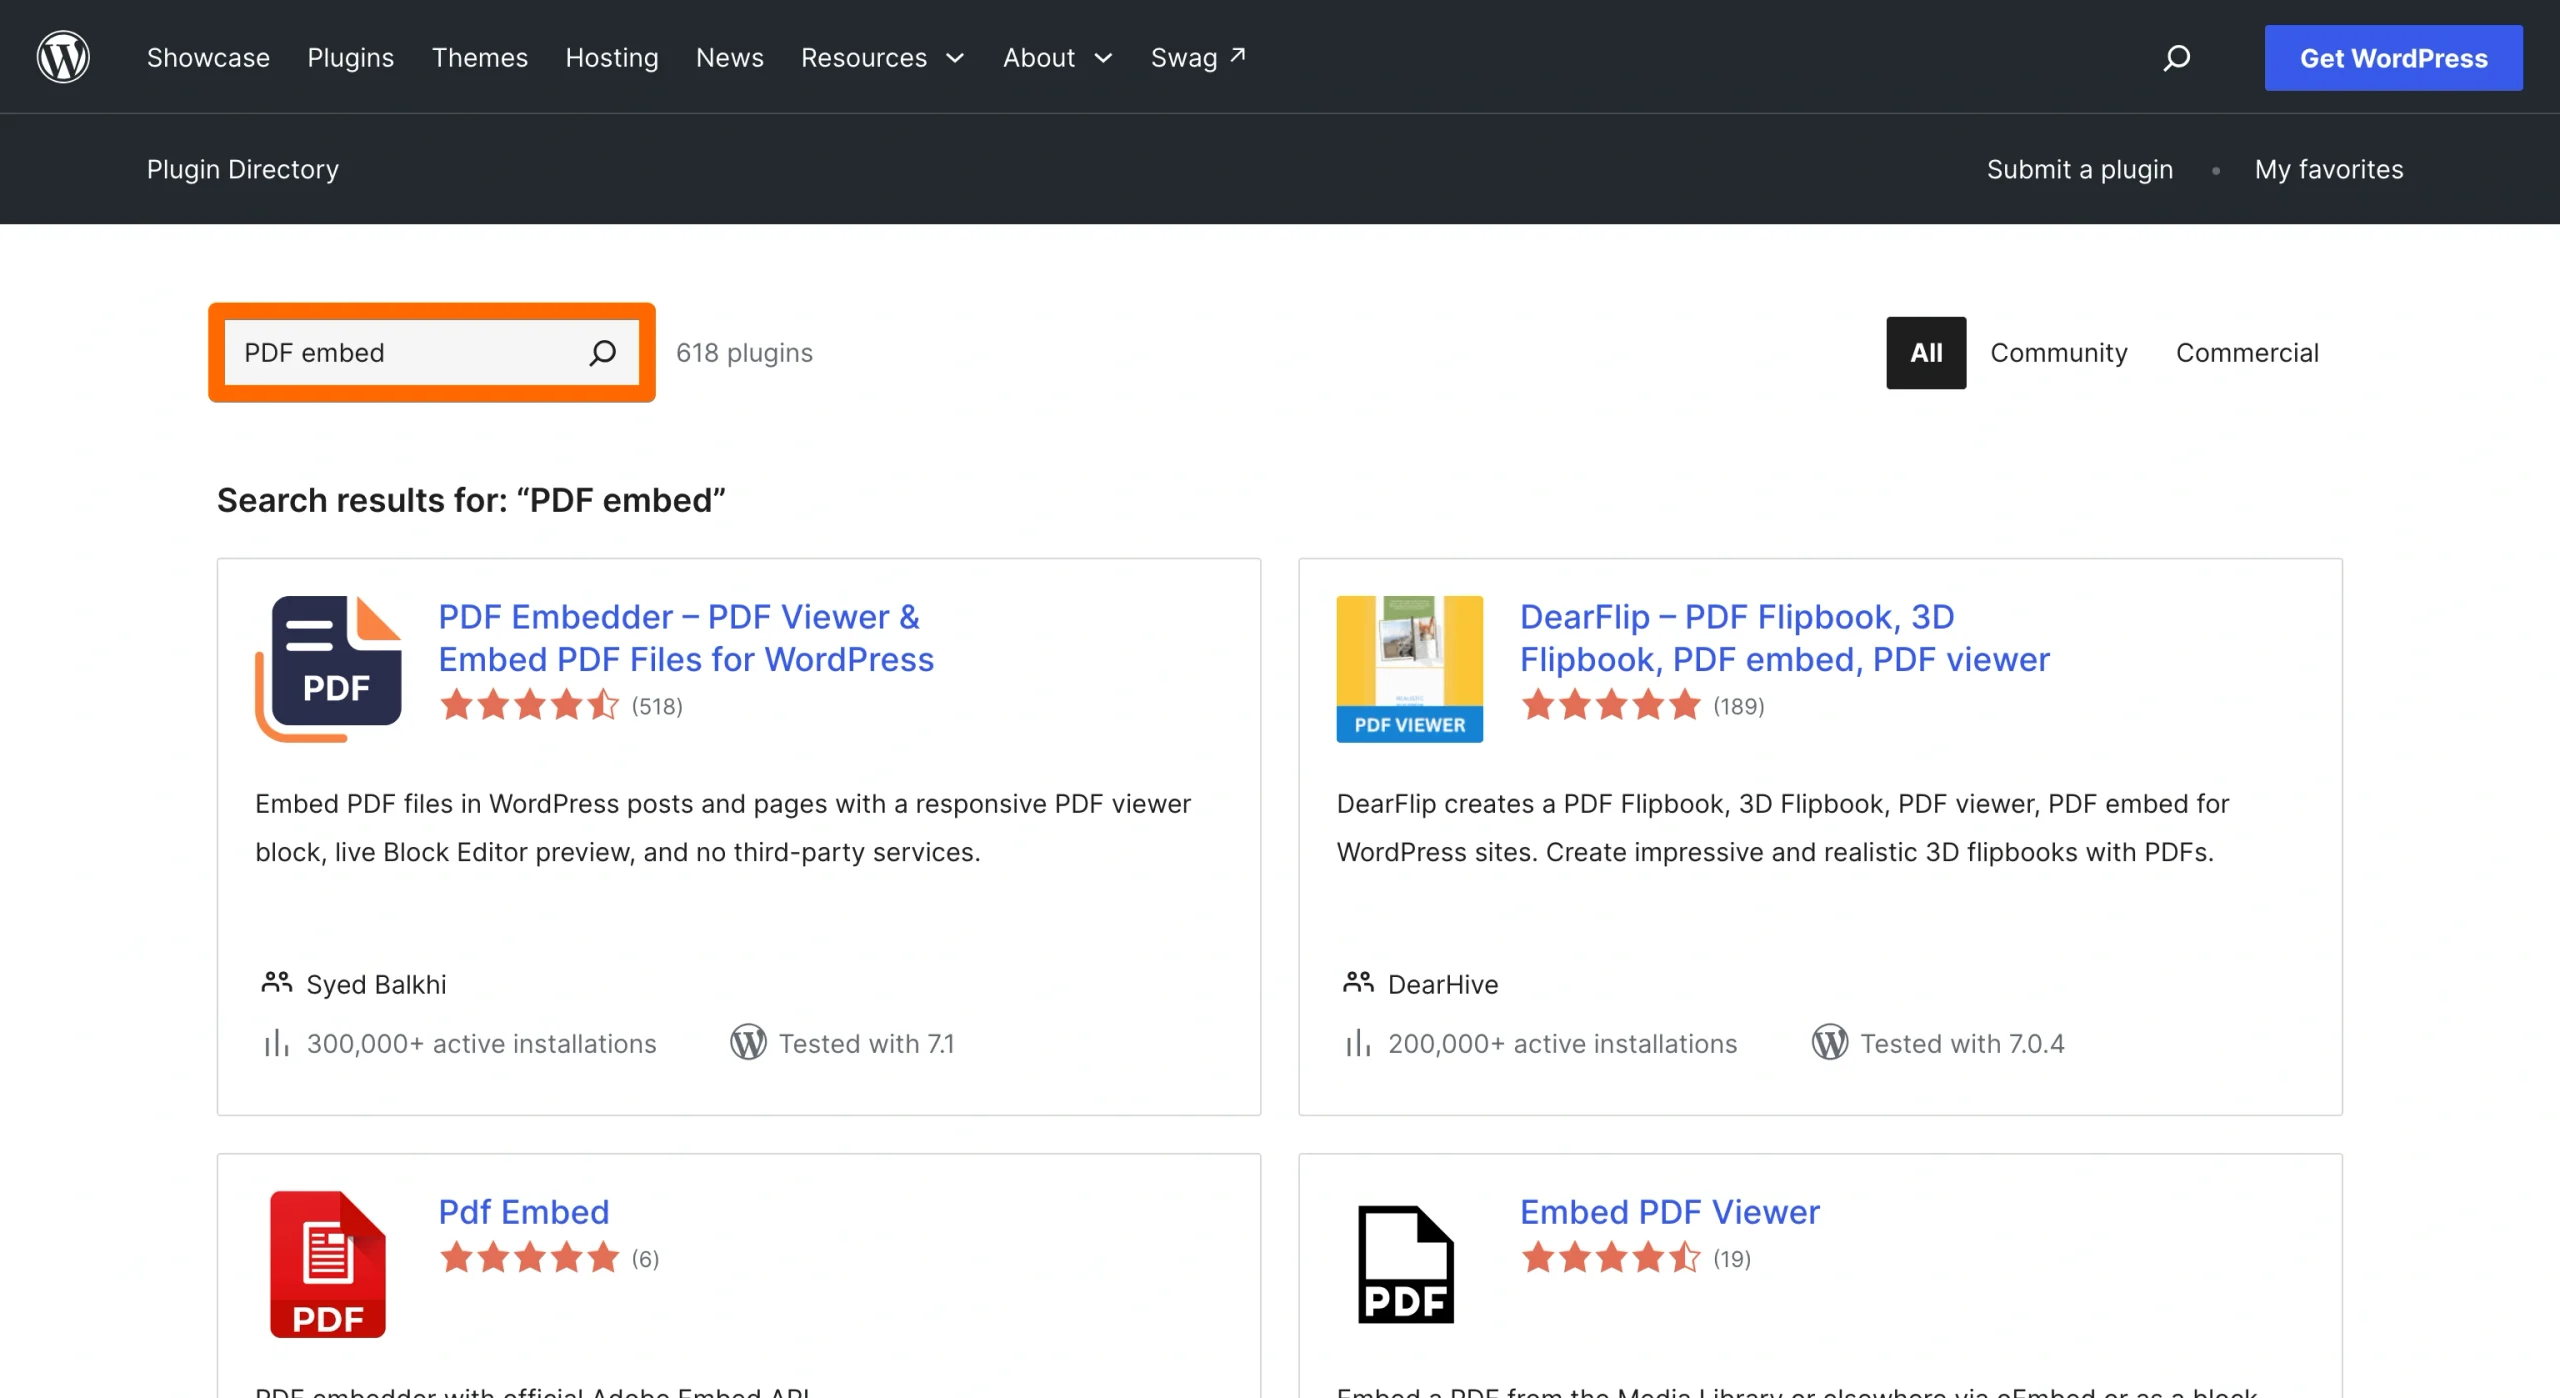Click bar chart icon beside 300,000+ installations

coord(276,1043)
